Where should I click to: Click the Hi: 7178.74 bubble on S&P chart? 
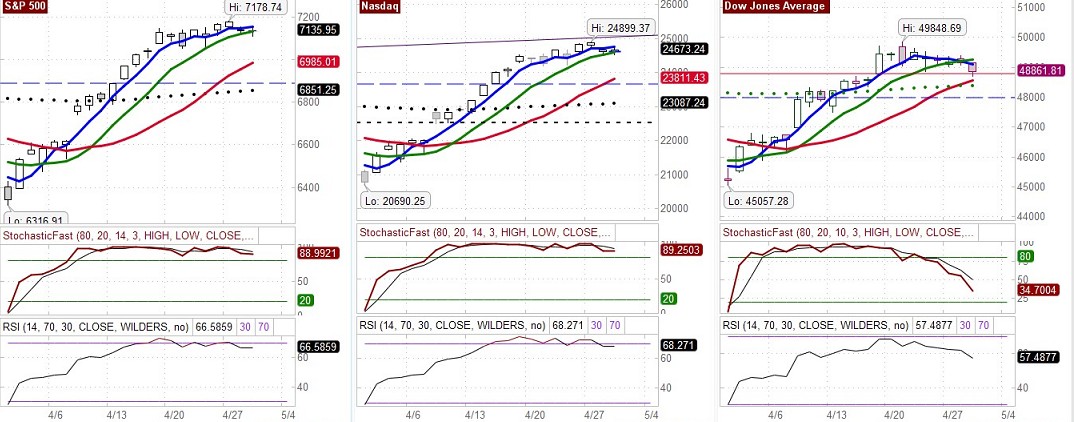pyautogui.click(x=254, y=6)
